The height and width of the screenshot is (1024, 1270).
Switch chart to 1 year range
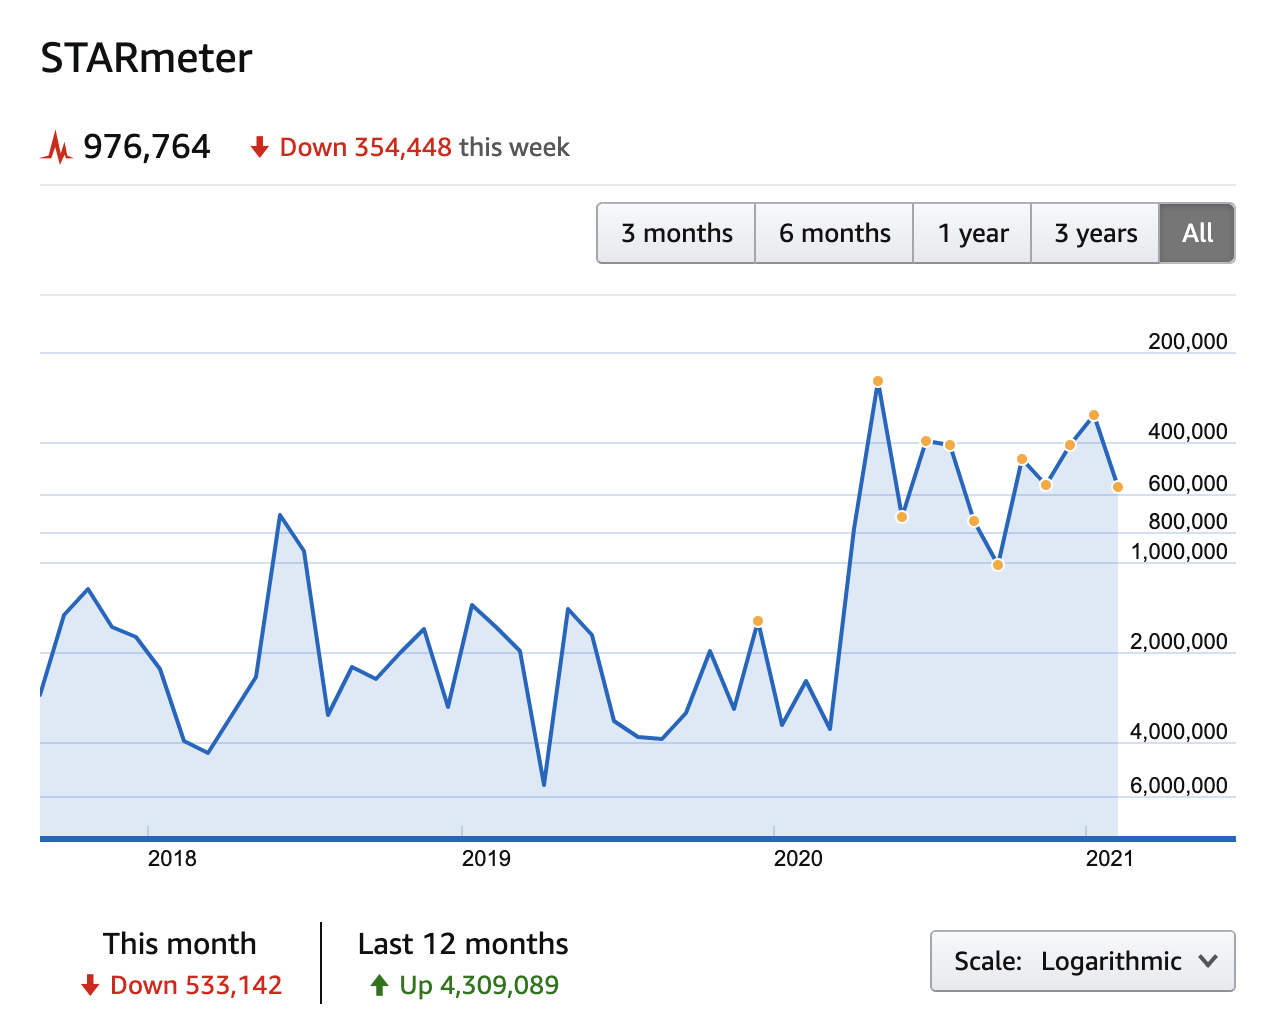(972, 233)
